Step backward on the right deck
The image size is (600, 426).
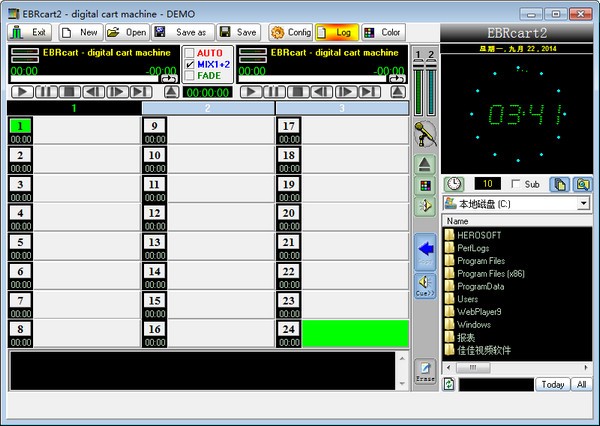[322, 92]
